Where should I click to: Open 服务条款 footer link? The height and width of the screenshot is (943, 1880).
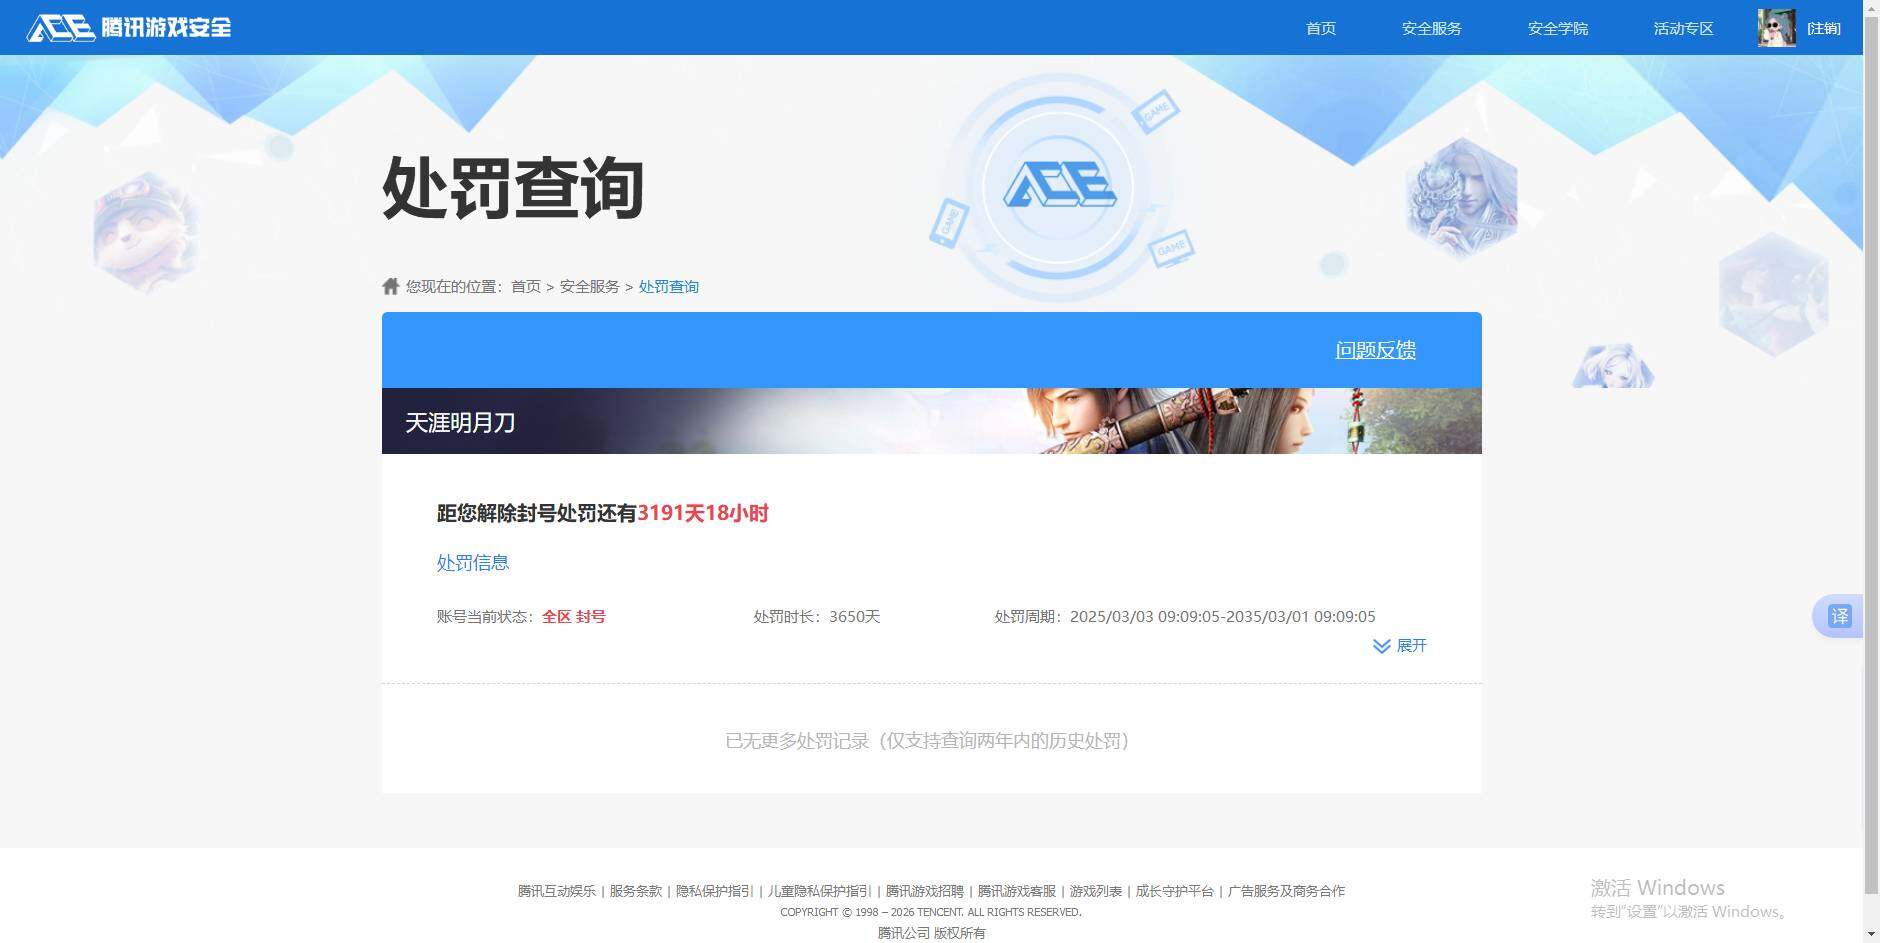[x=636, y=891]
